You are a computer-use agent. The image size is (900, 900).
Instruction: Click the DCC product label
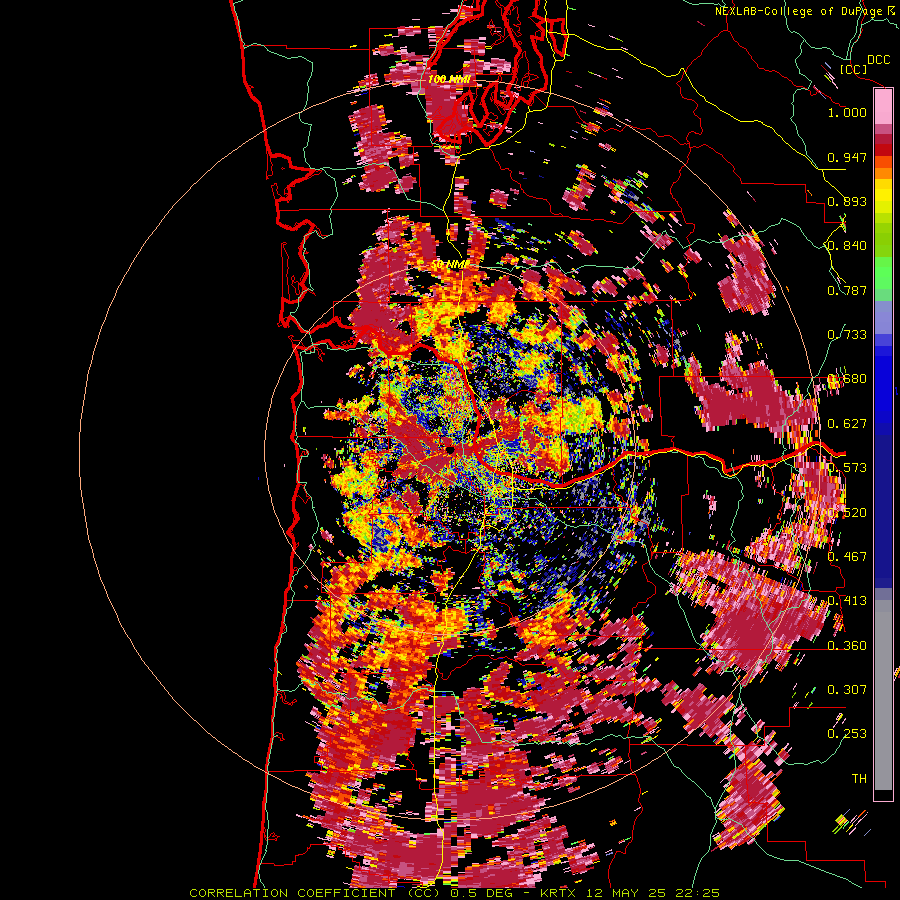click(x=878, y=60)
